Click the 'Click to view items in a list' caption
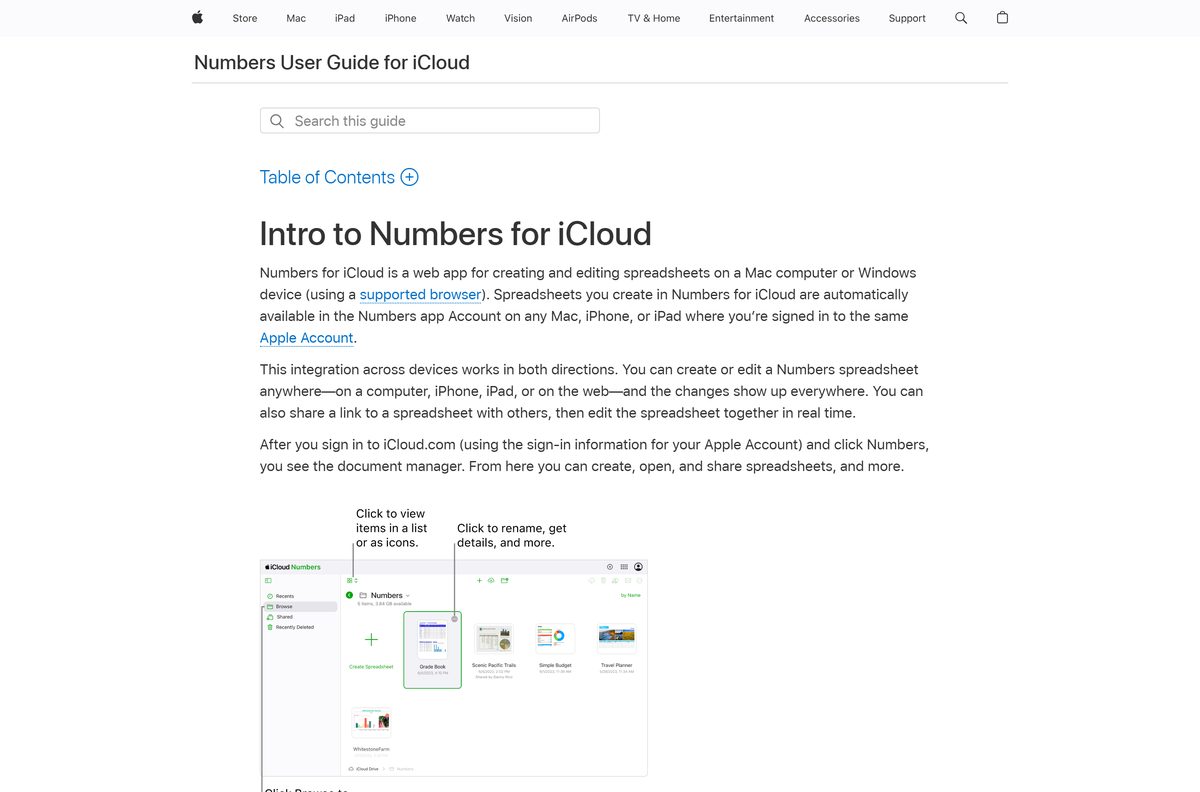Image resolution: width=1200 pixels, height=792 pixels. [x=391, y=528]
